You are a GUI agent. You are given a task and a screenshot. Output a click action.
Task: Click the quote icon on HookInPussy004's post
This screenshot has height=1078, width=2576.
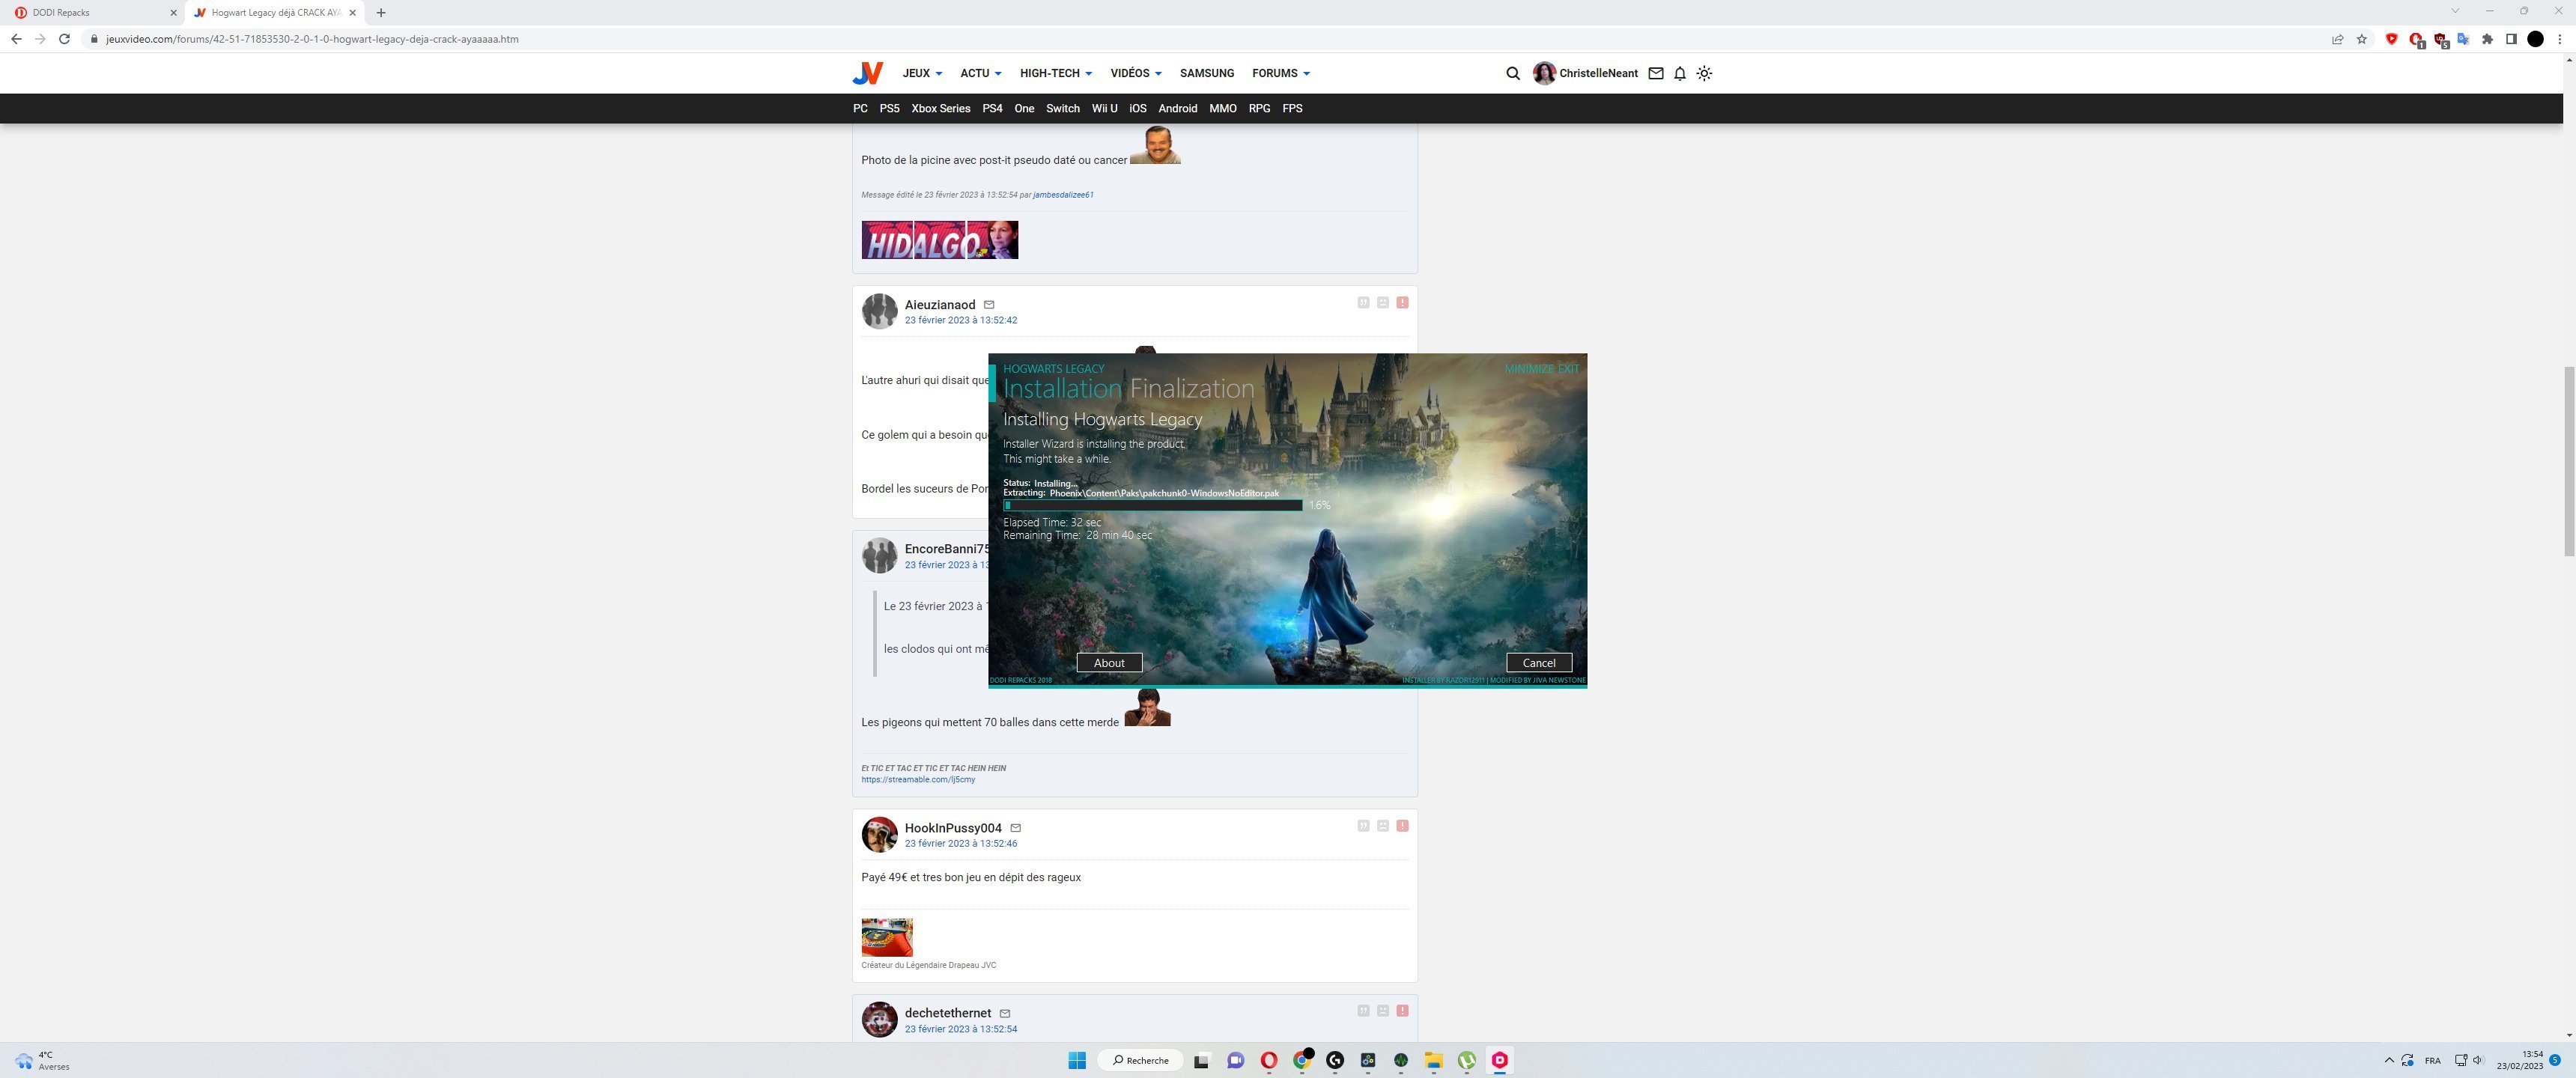pyautogui.click(x=1363, y=826)
